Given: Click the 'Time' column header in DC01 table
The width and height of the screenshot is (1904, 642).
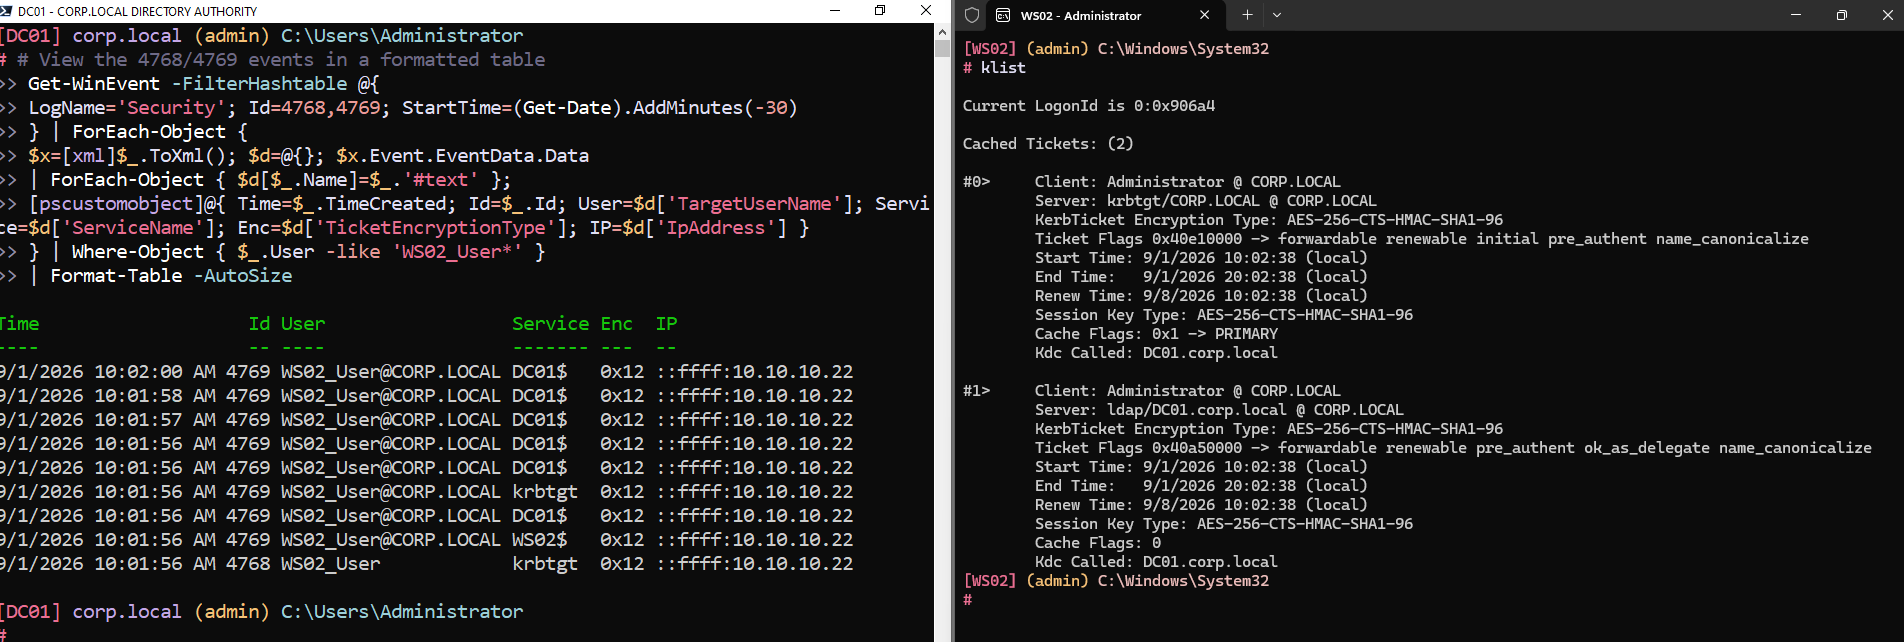Looking at the screenshot, I should [18, 324].
